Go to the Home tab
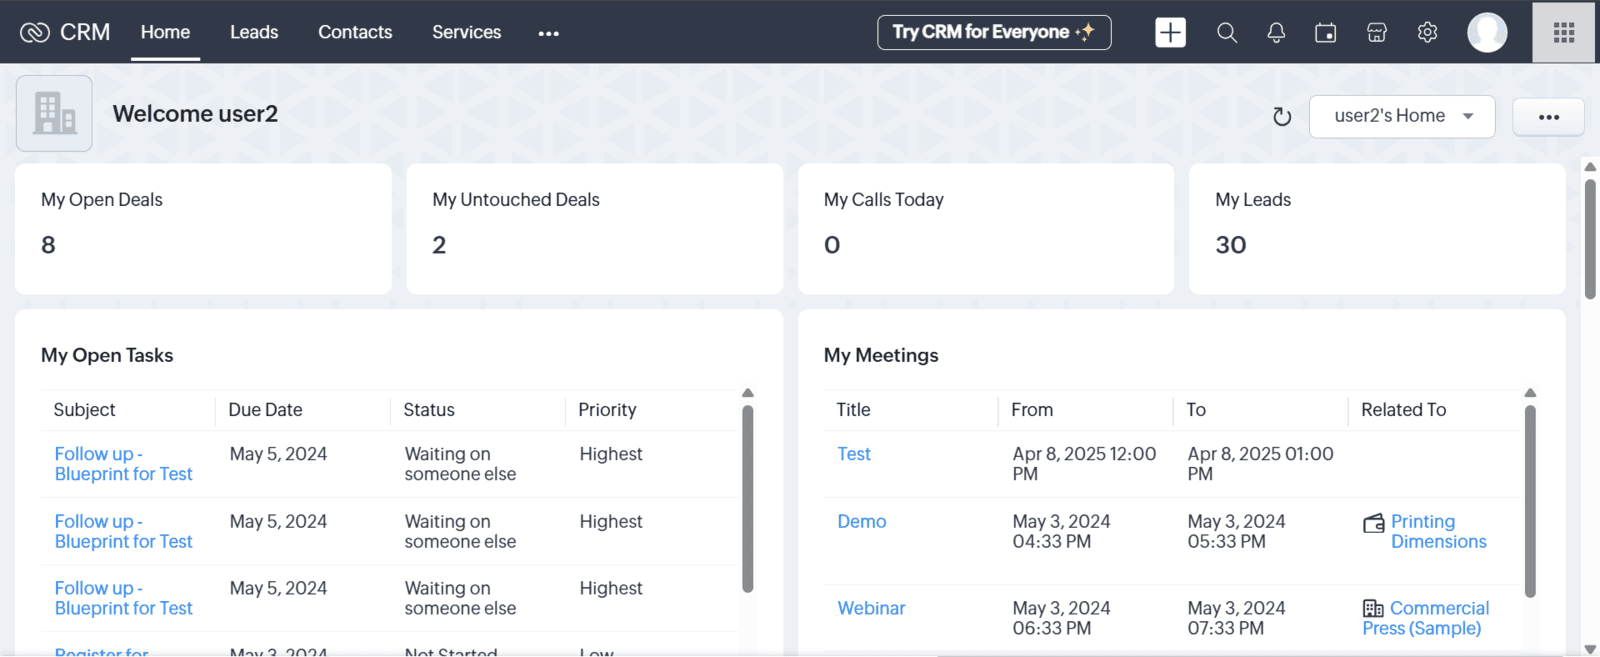 (165, 32)
